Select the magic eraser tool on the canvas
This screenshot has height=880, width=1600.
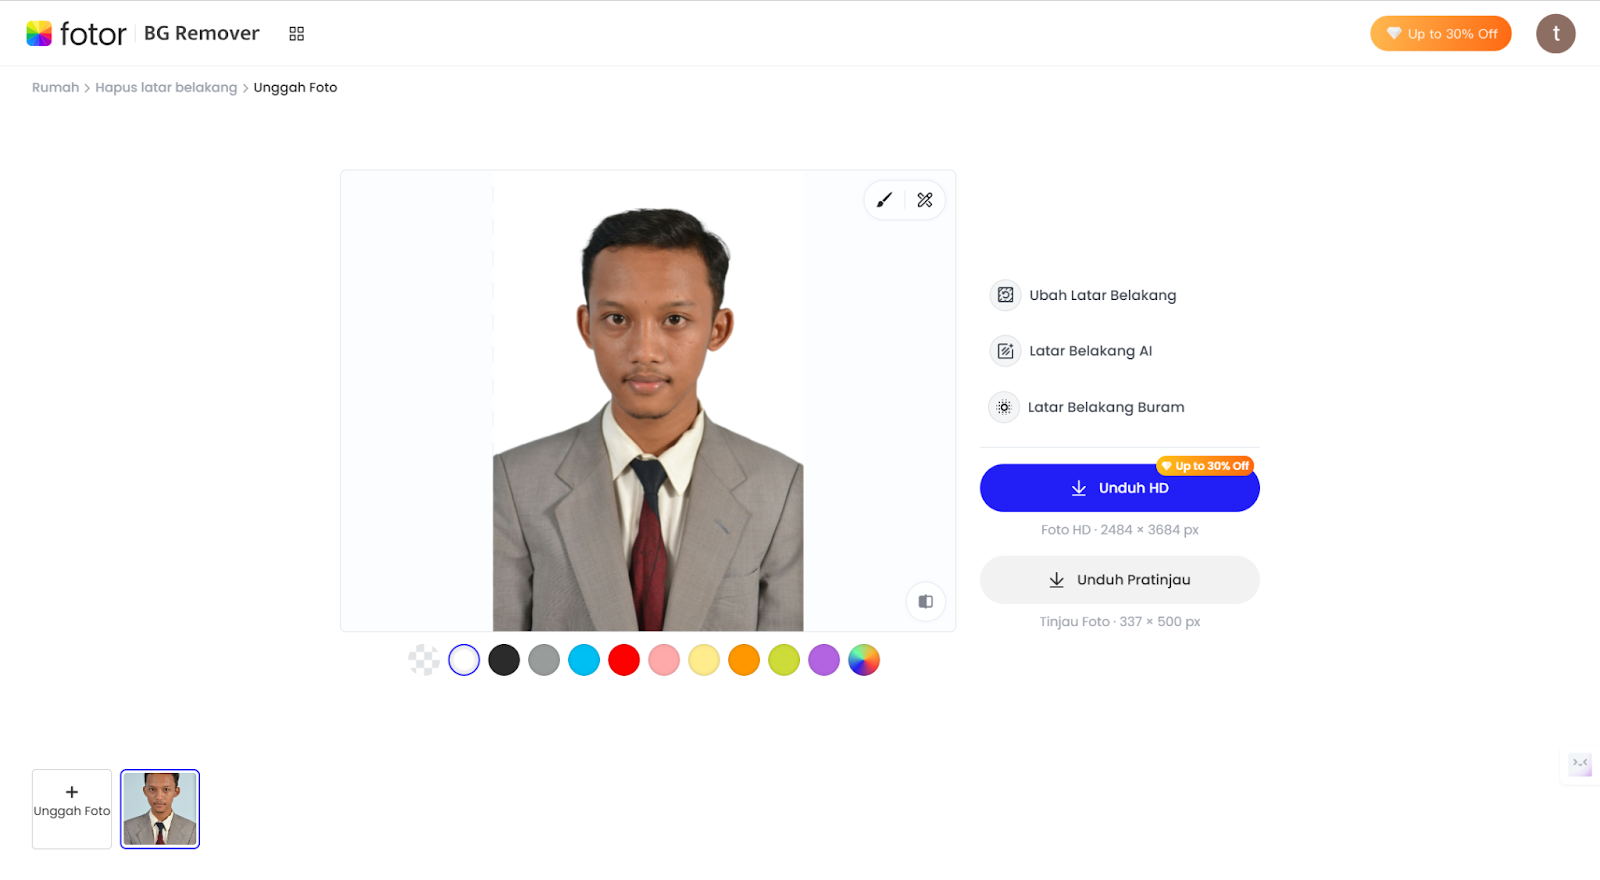click(925, 200)
